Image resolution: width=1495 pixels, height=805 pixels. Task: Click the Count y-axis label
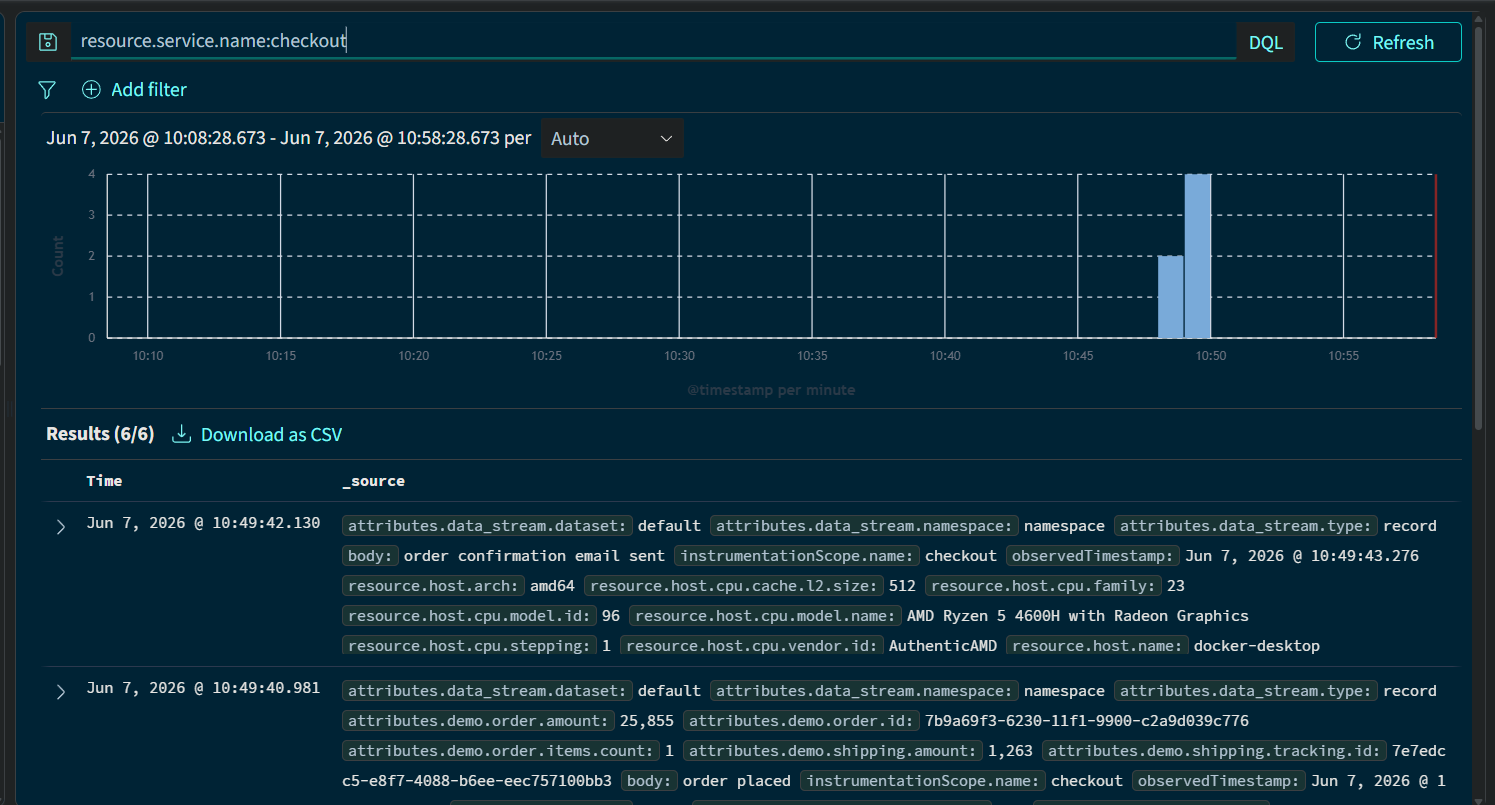tap(58, 256)
